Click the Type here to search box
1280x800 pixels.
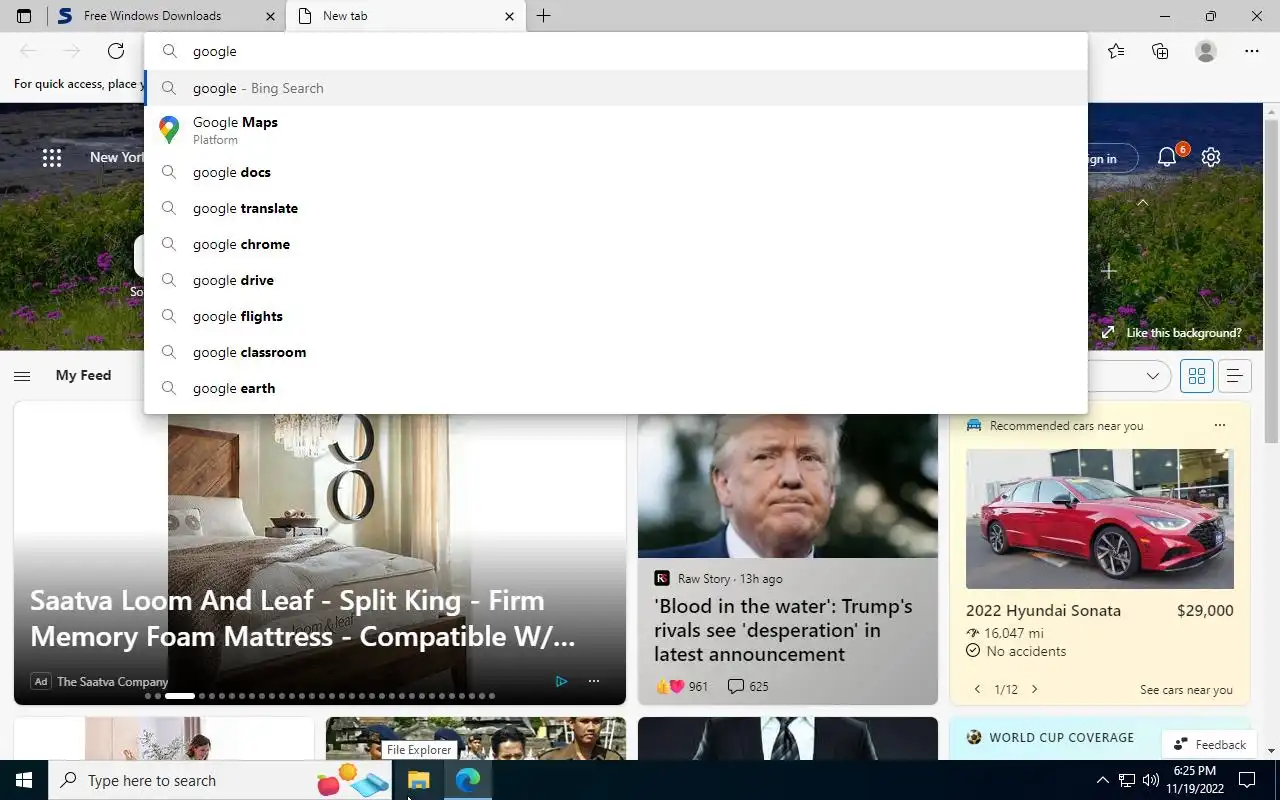(x=220, y=780)
